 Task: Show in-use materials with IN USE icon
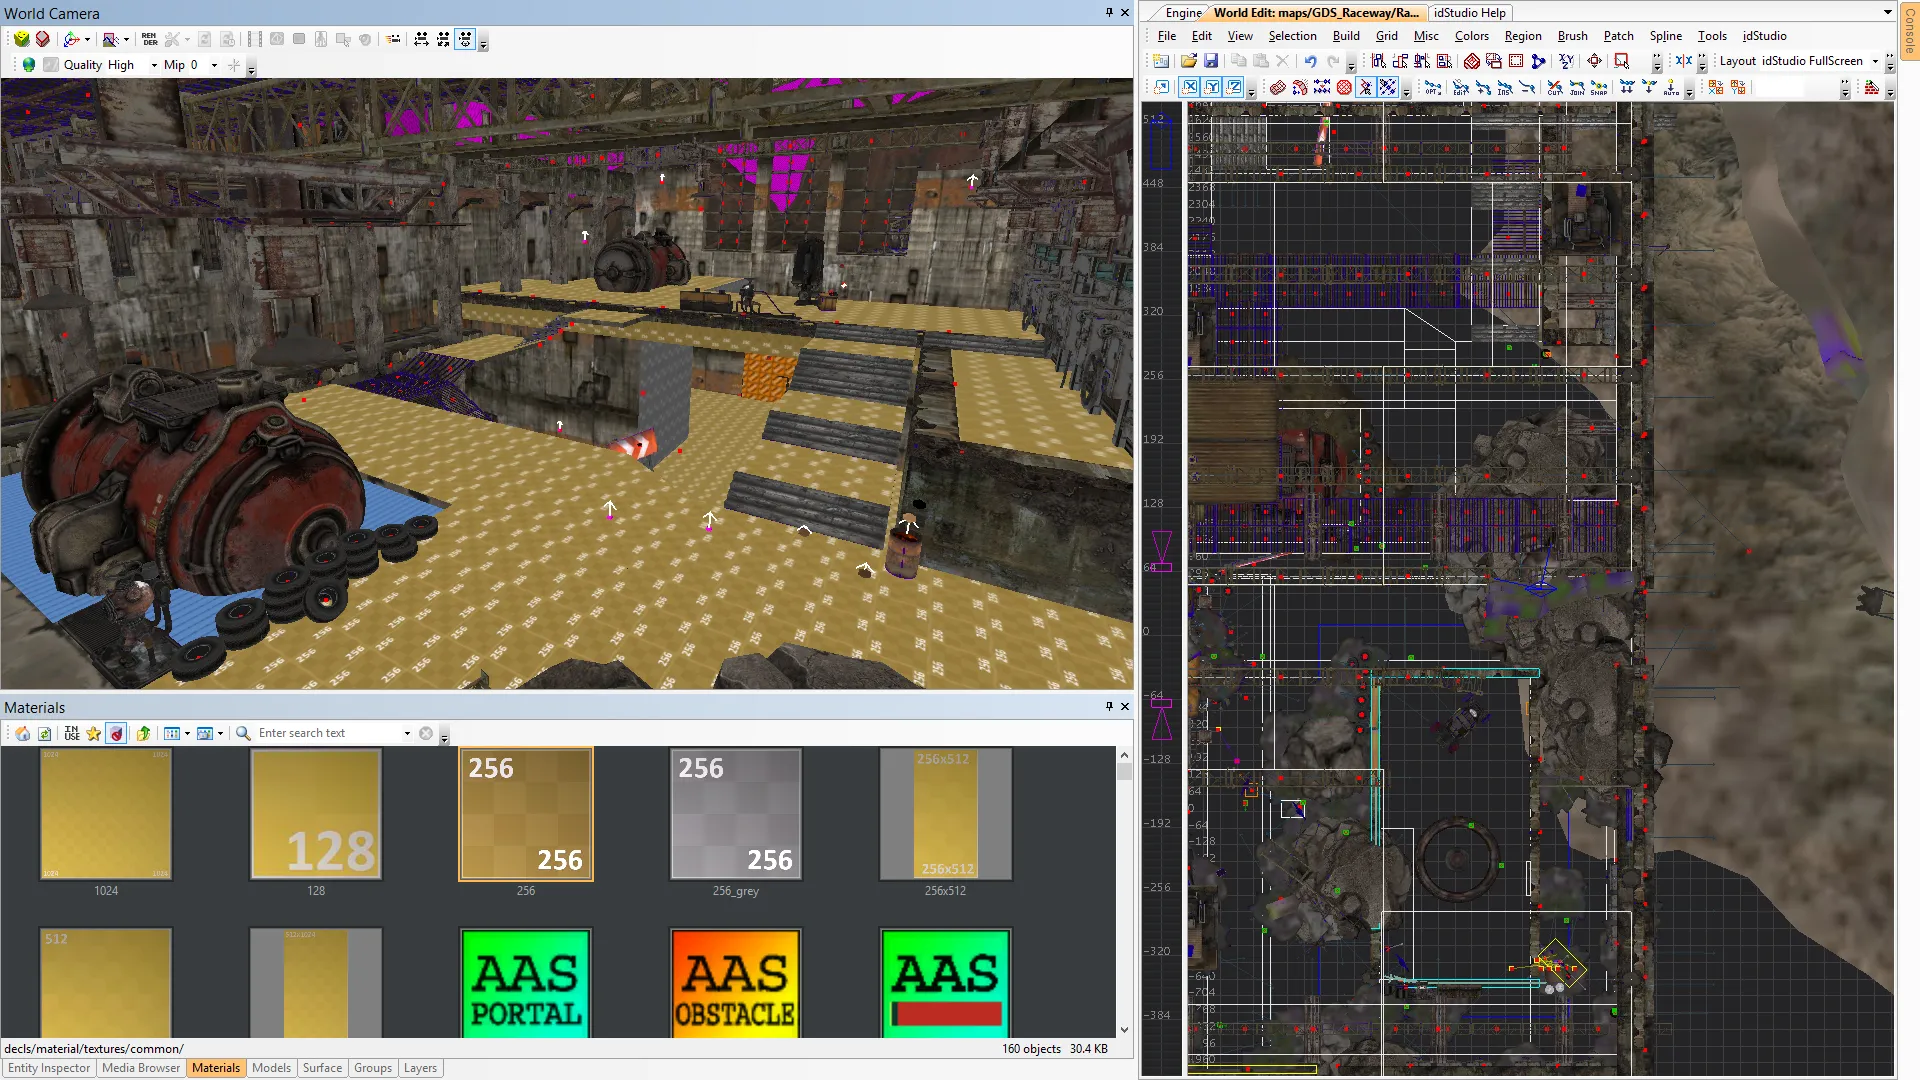coord(71,733)
